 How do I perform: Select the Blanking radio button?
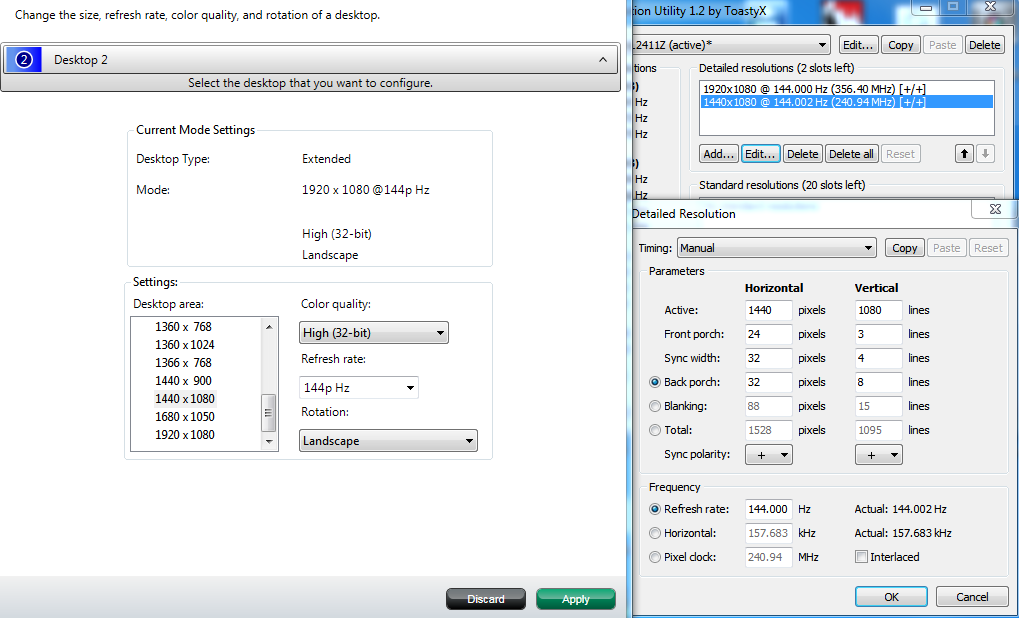click(x=655, y=406)
